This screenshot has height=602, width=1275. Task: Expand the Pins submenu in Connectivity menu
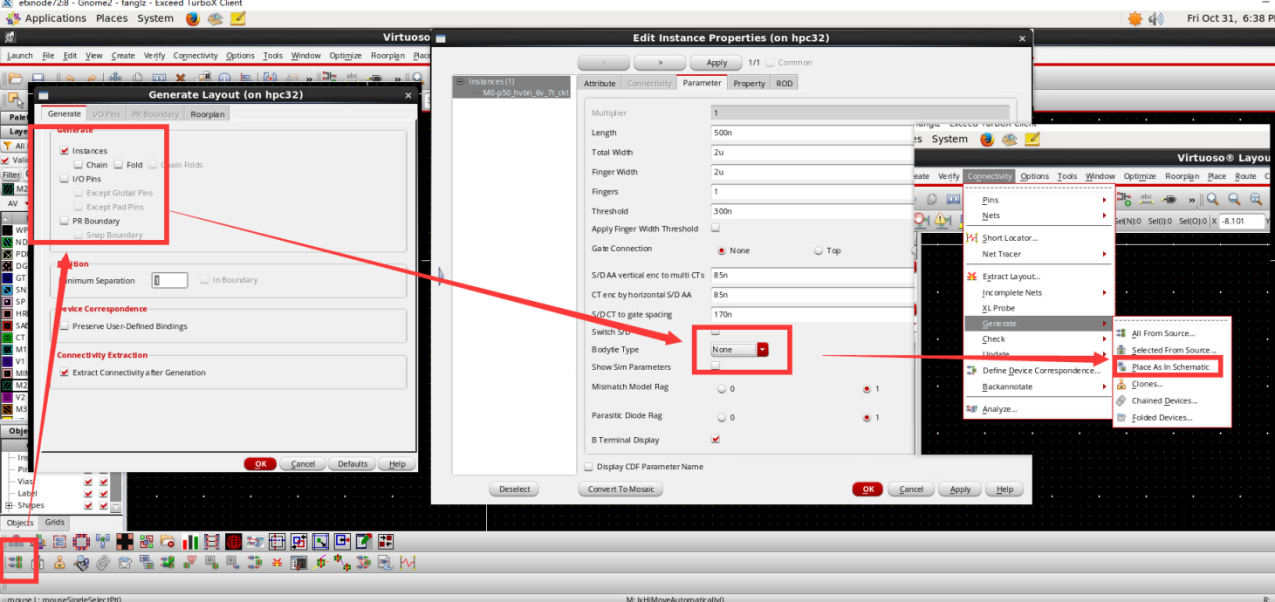[1038, 200]
